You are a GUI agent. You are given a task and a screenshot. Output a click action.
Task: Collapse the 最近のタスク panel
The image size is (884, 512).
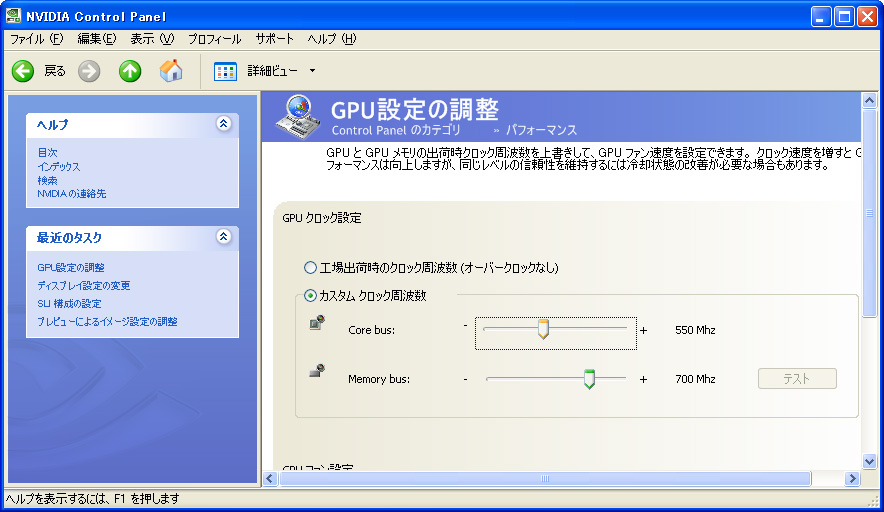tap(223, 236)
